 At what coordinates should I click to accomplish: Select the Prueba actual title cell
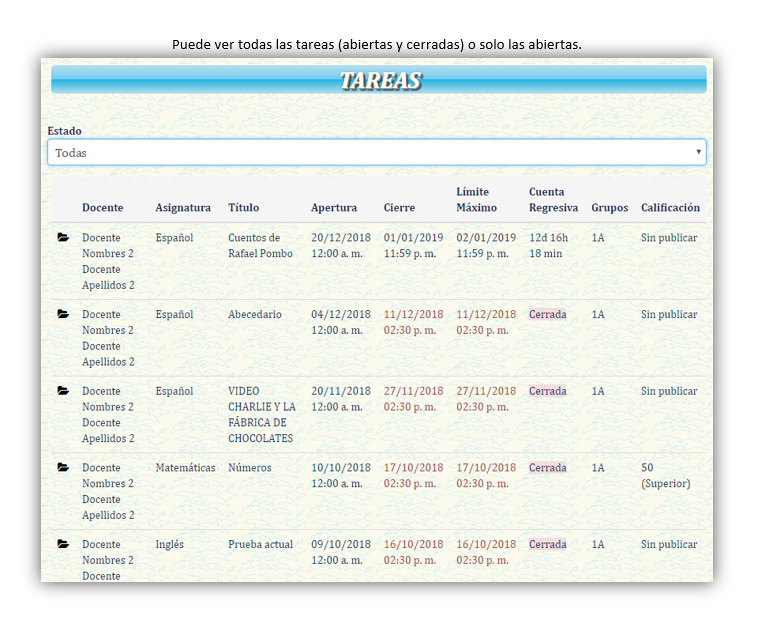[x=260, y=544]
